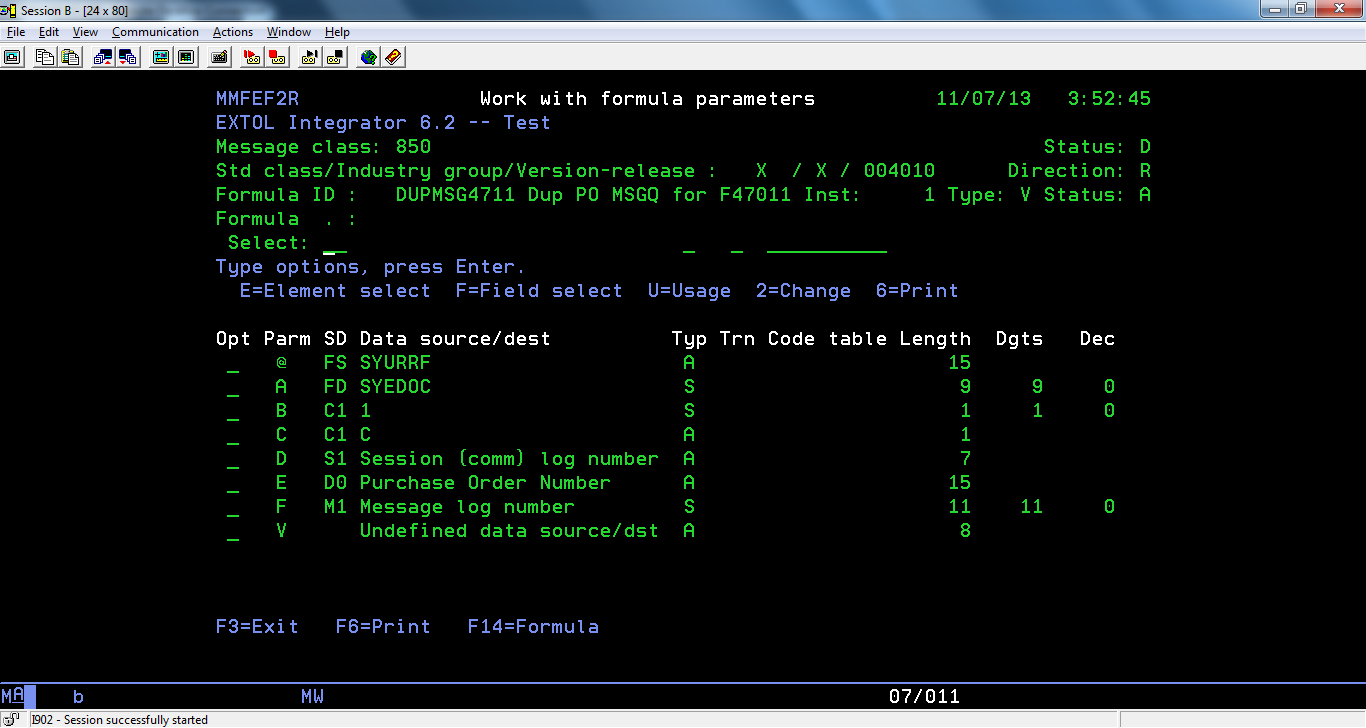Image resolution: width=1366 pixels, height=728 pixels.
Task: Open the Color mapping toolbar icon
Action: (186, 57)
